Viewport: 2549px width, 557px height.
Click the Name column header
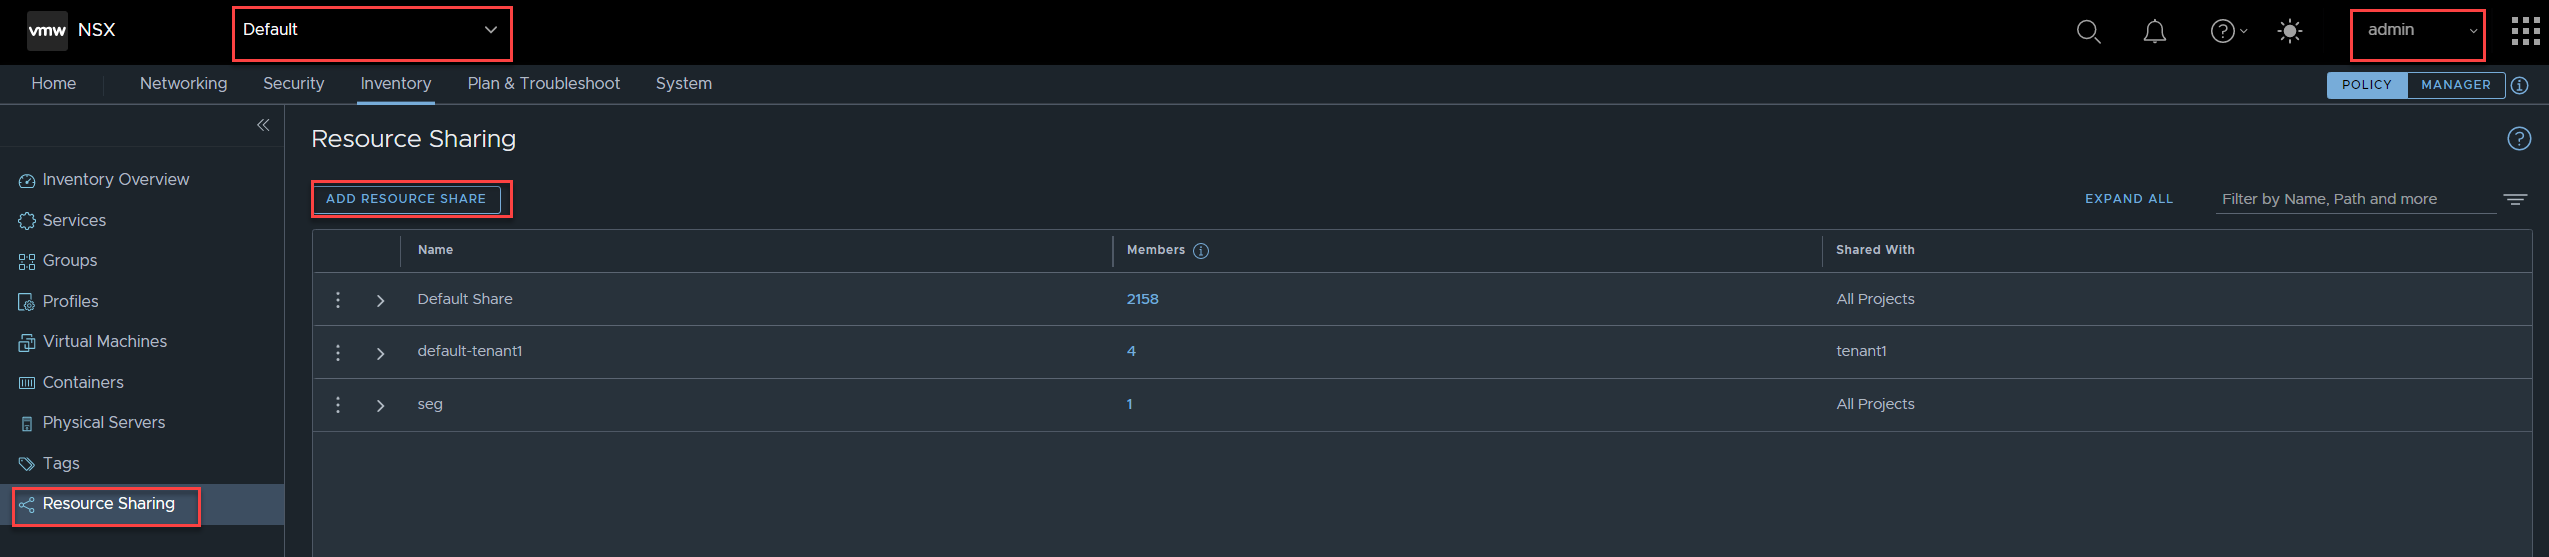(435, 250)
